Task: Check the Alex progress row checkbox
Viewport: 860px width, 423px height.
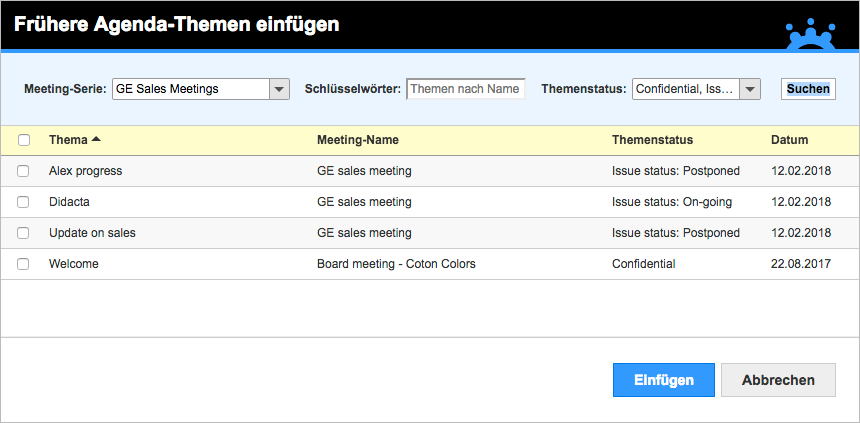Action: [23, 171]
